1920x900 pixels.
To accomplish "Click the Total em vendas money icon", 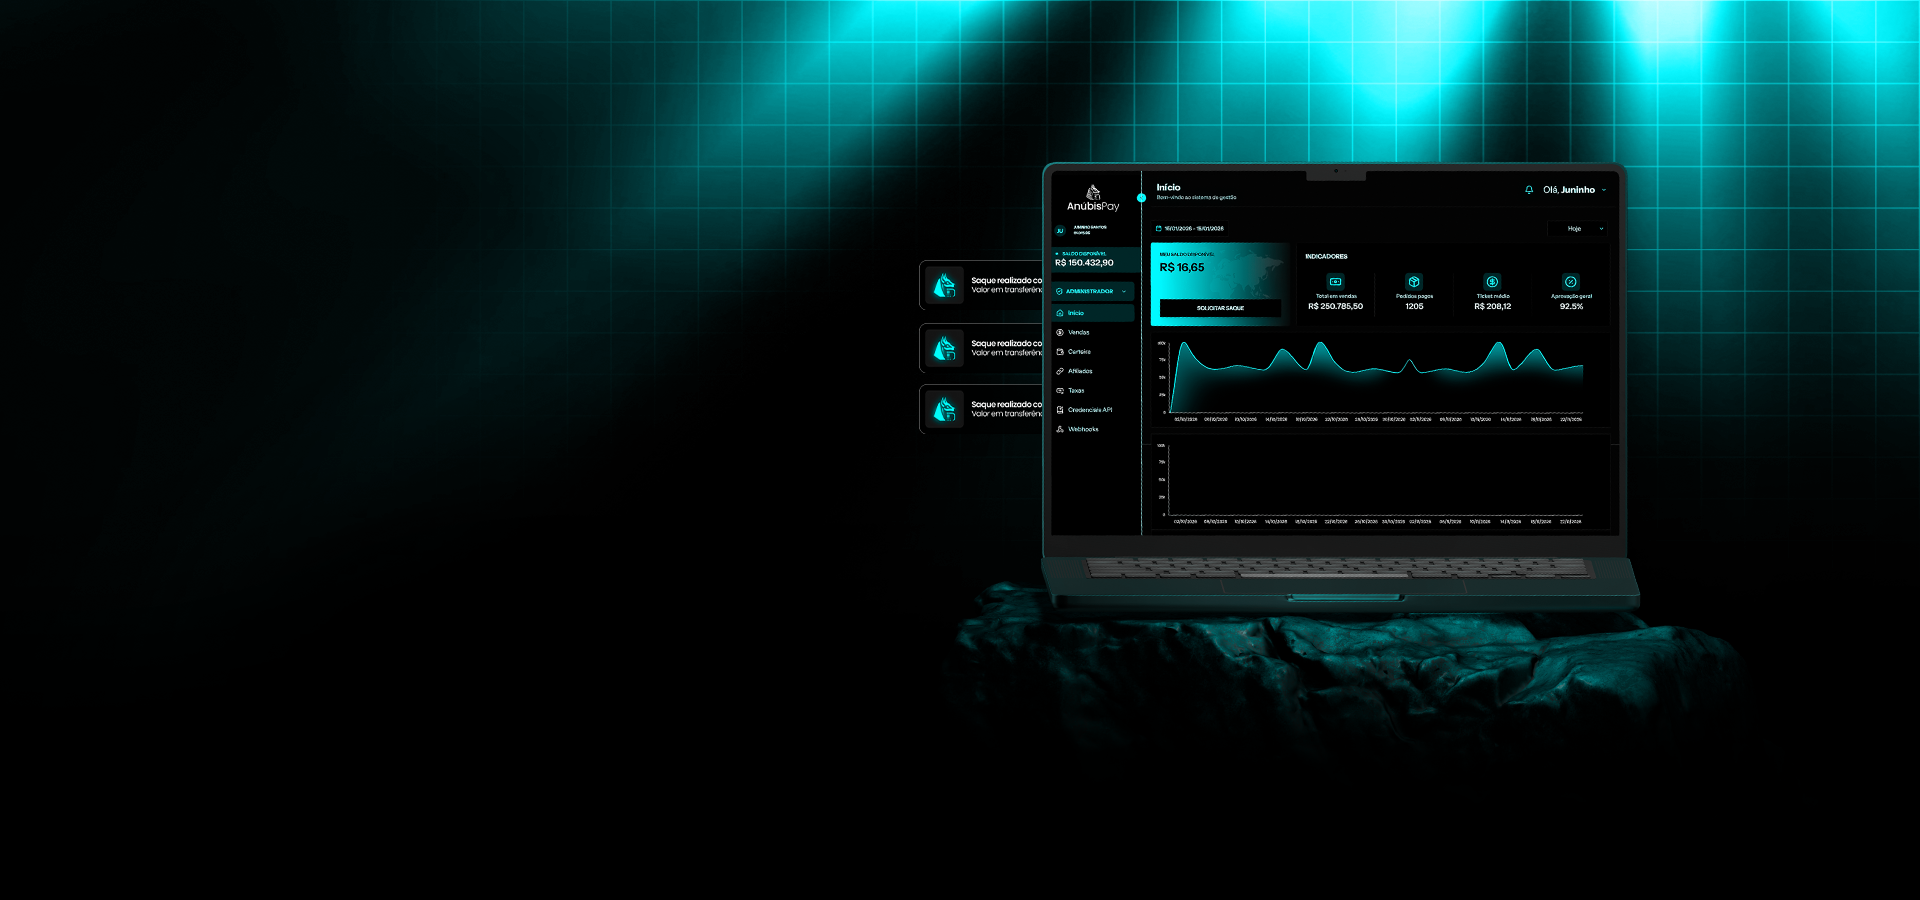I will [1335, 282].
